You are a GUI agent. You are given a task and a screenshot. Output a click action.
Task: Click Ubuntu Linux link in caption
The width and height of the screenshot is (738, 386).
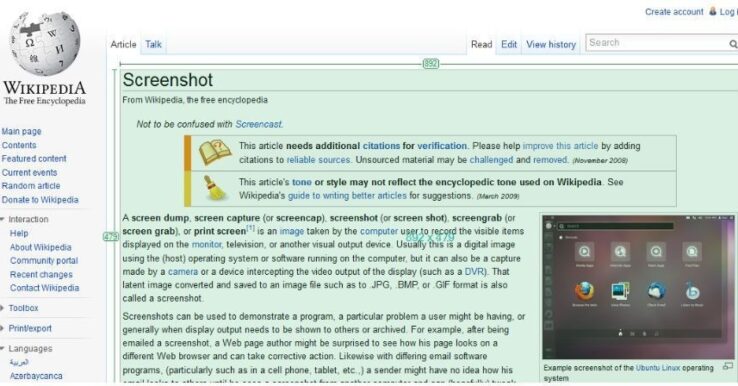coord(658,368)
